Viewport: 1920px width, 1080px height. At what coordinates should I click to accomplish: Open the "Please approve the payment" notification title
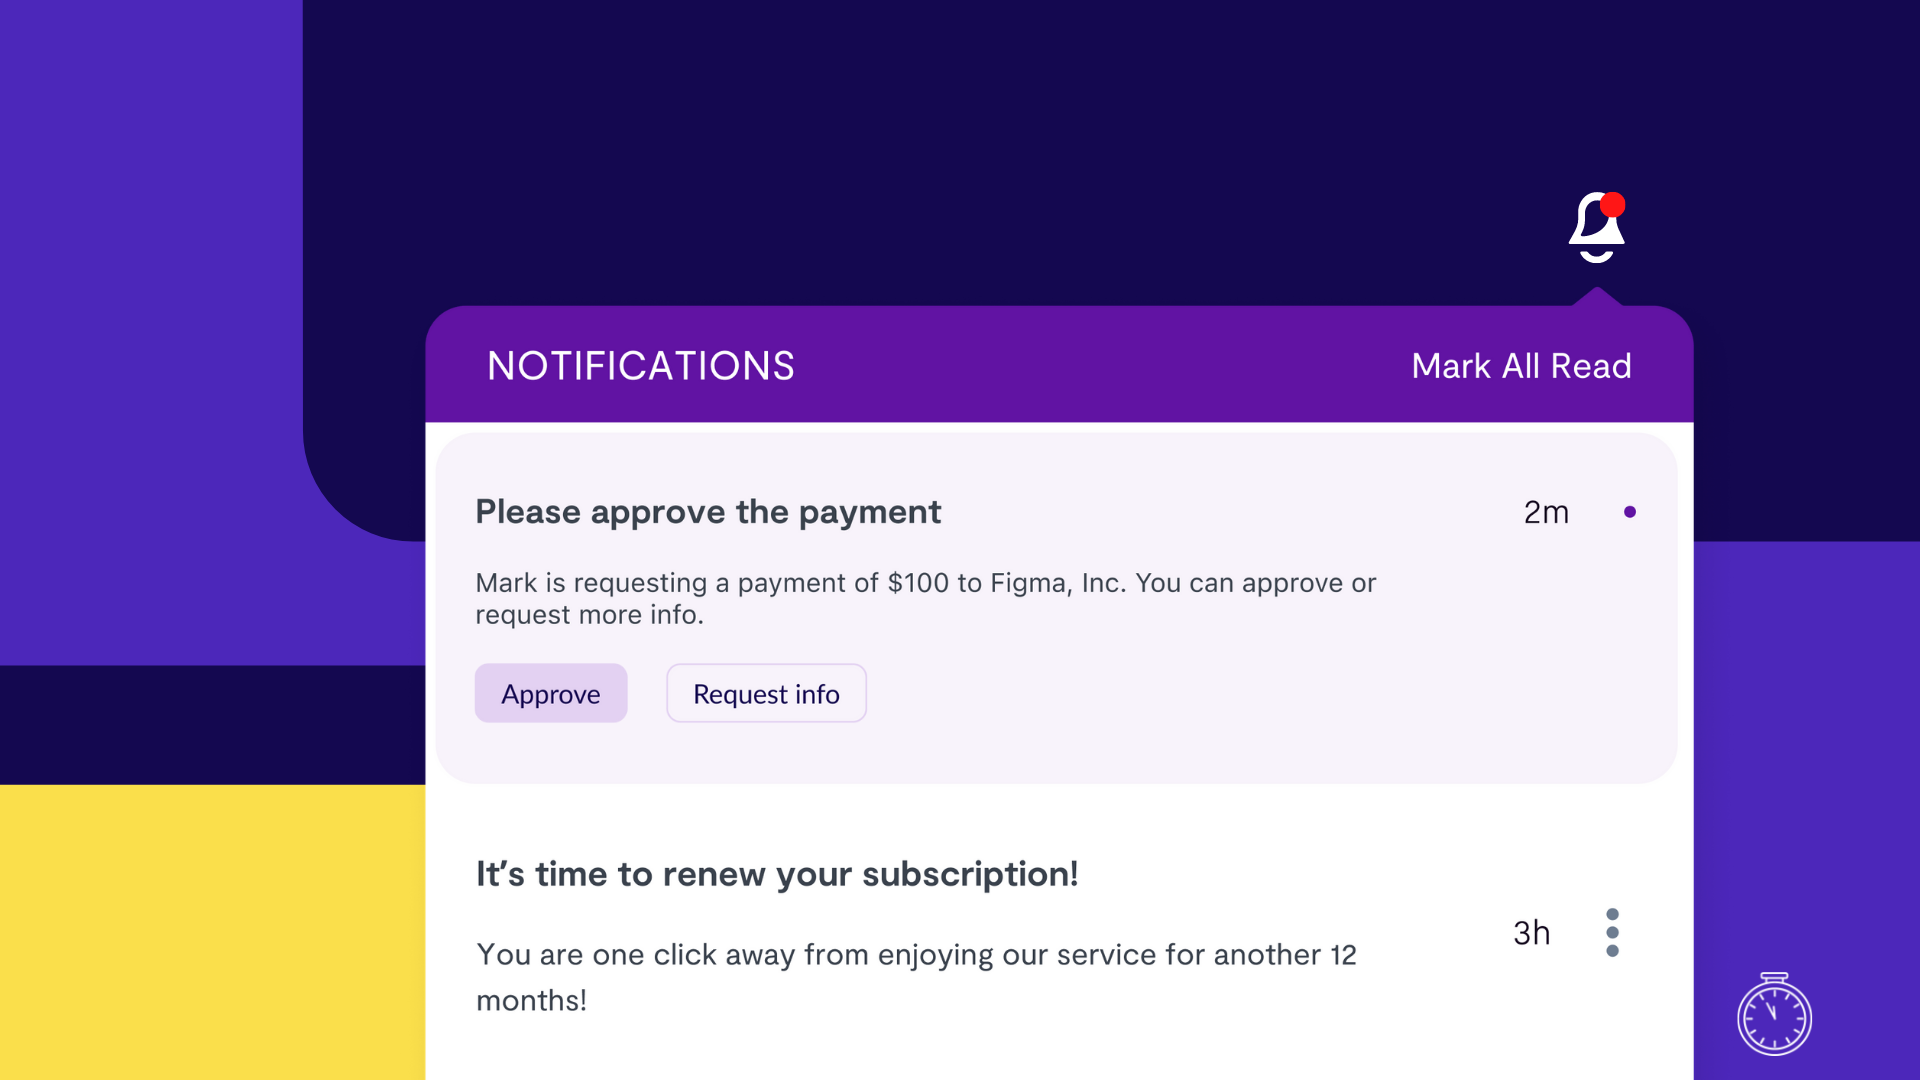[x=708, y=512]
